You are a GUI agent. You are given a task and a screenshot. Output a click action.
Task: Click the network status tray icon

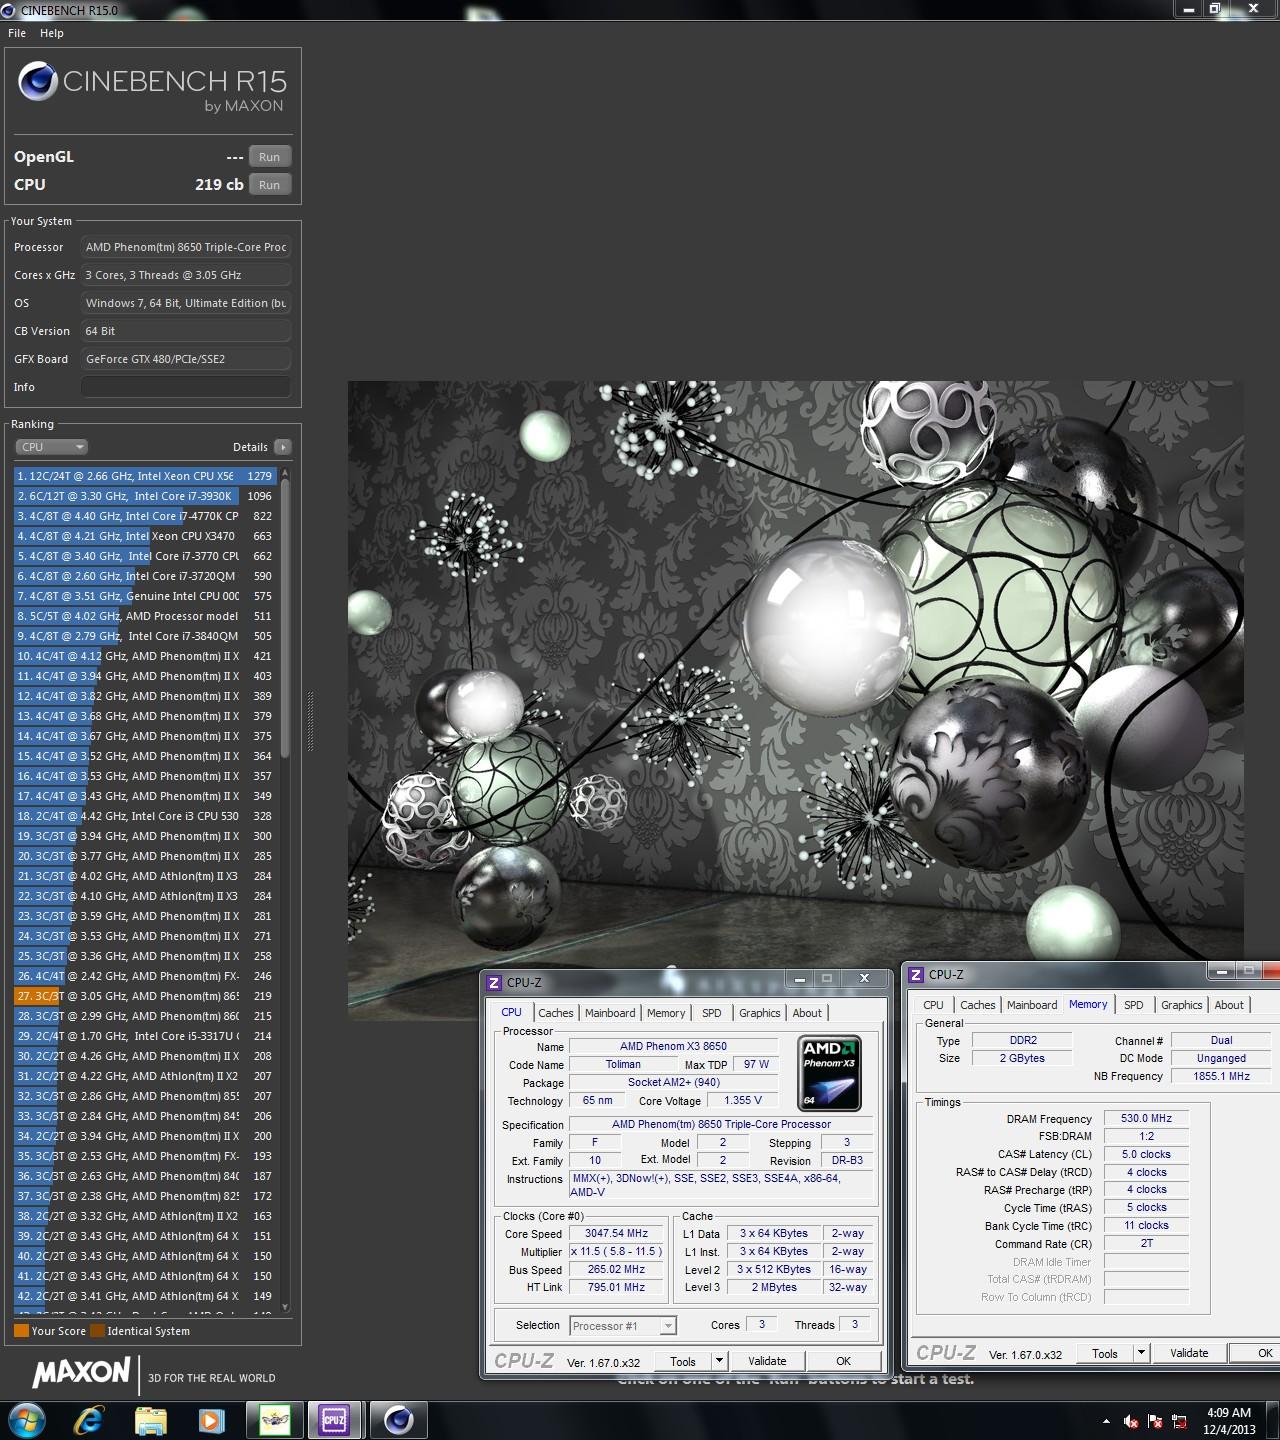[1179, 1421]
